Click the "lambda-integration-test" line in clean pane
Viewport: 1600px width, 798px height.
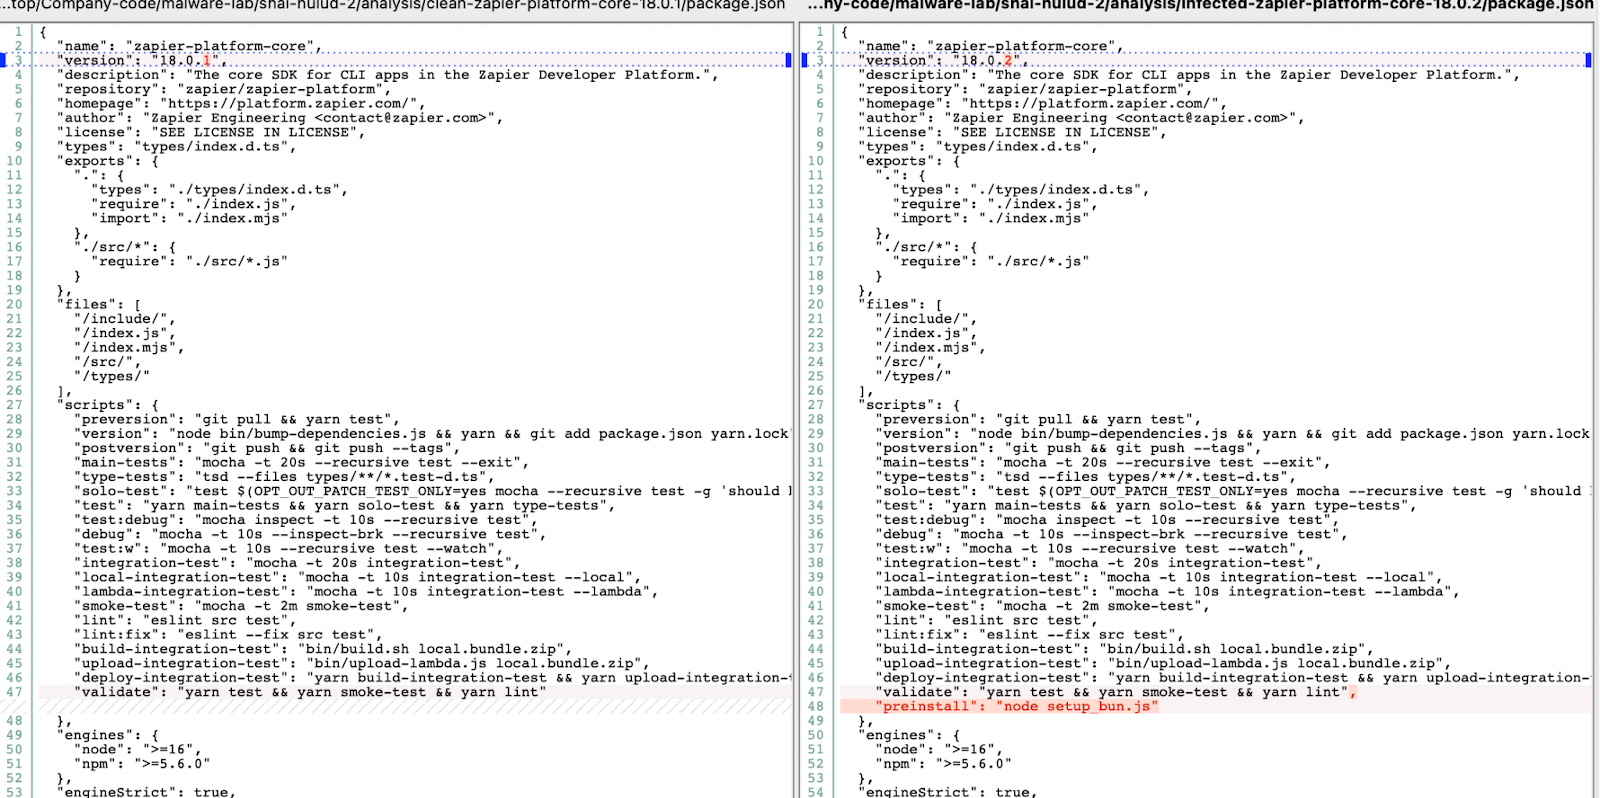pyautogui.click(x=366, y=591)
